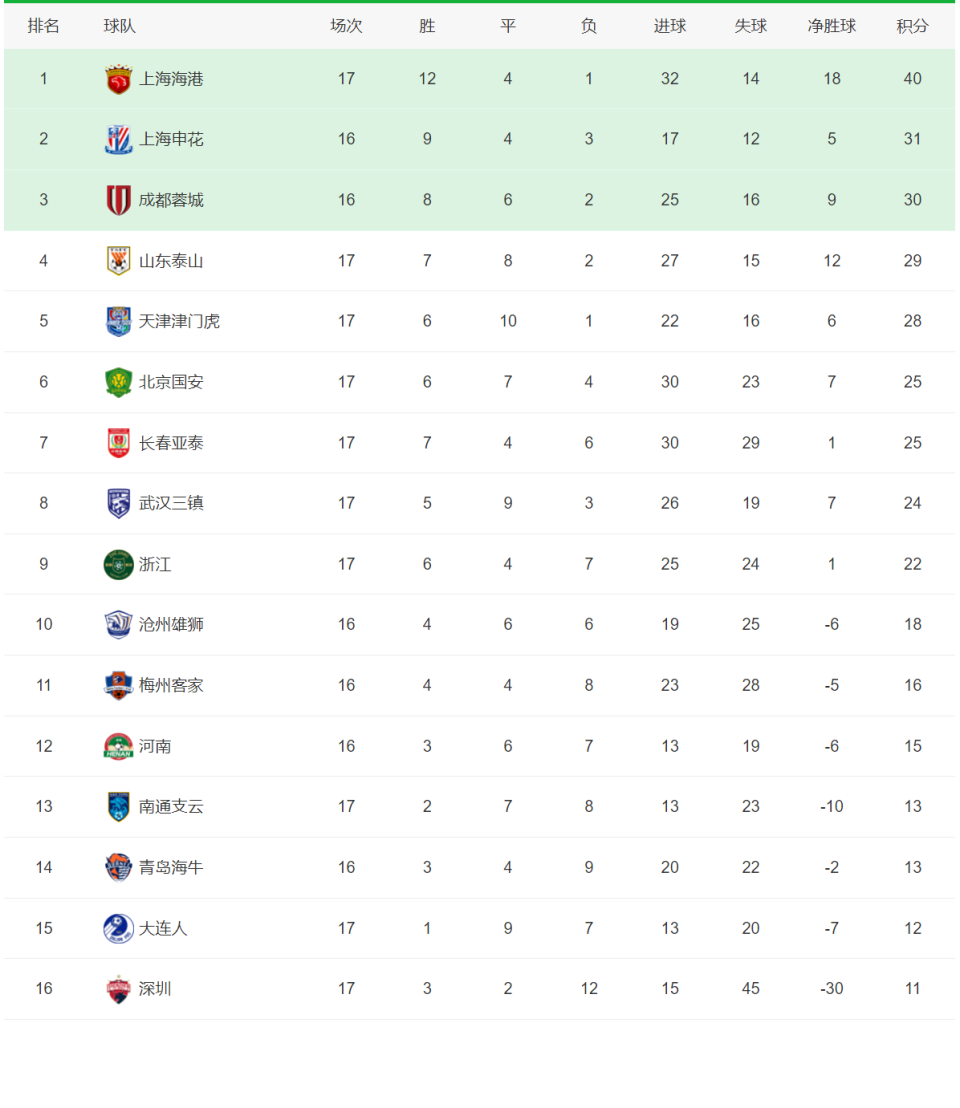Click the 浙江 round green logo
This screenshot has width=960, height=1108.
119,564
